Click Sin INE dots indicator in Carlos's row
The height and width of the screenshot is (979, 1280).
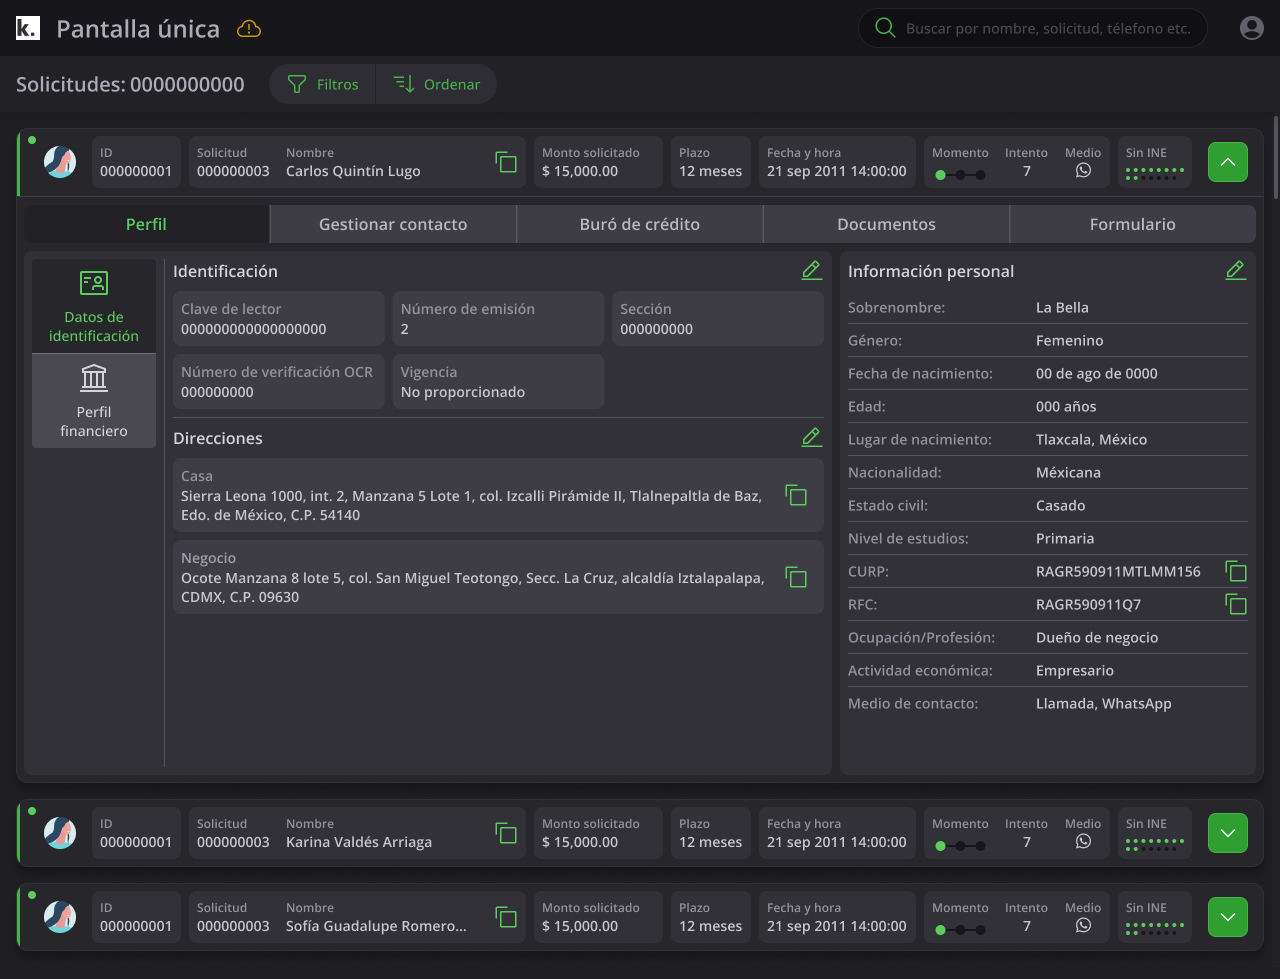(x=1154, y=174)
